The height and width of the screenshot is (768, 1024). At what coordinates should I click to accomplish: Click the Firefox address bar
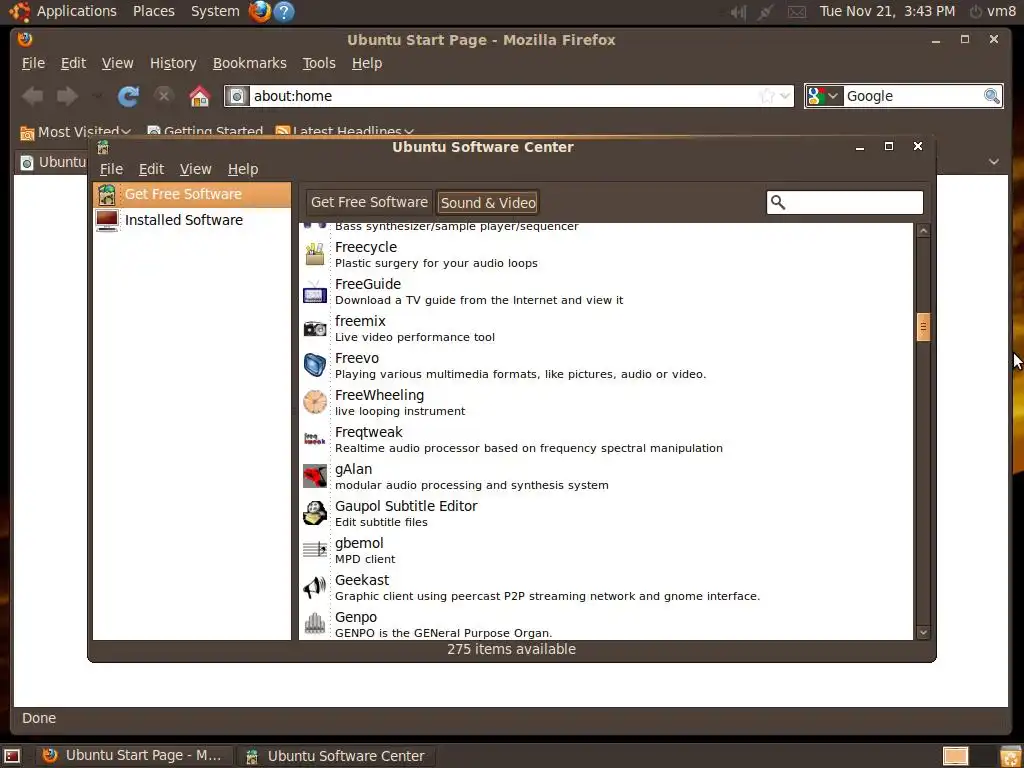tap(508, 97)
